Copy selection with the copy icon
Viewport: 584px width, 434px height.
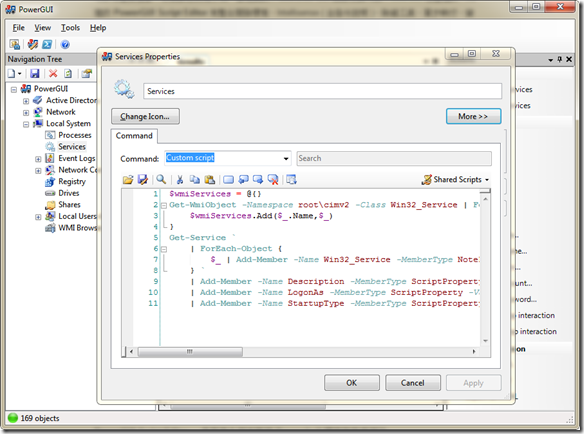(x=194, y=180)
